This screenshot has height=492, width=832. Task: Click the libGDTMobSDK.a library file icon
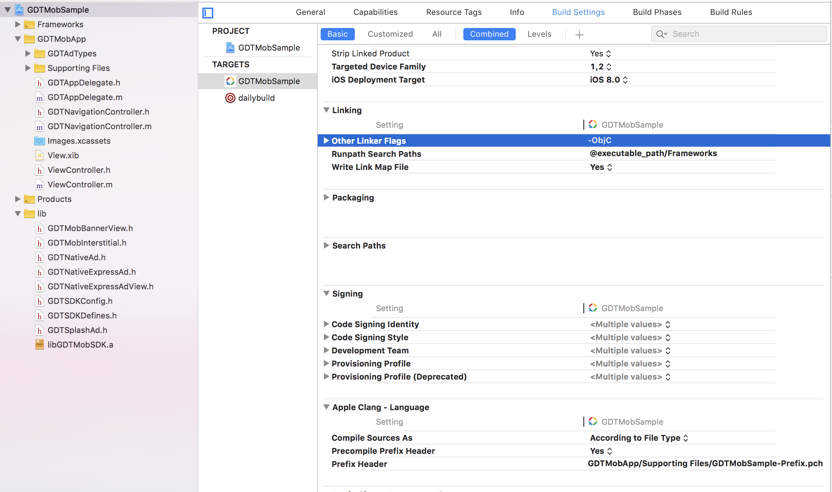click(39, 344)
